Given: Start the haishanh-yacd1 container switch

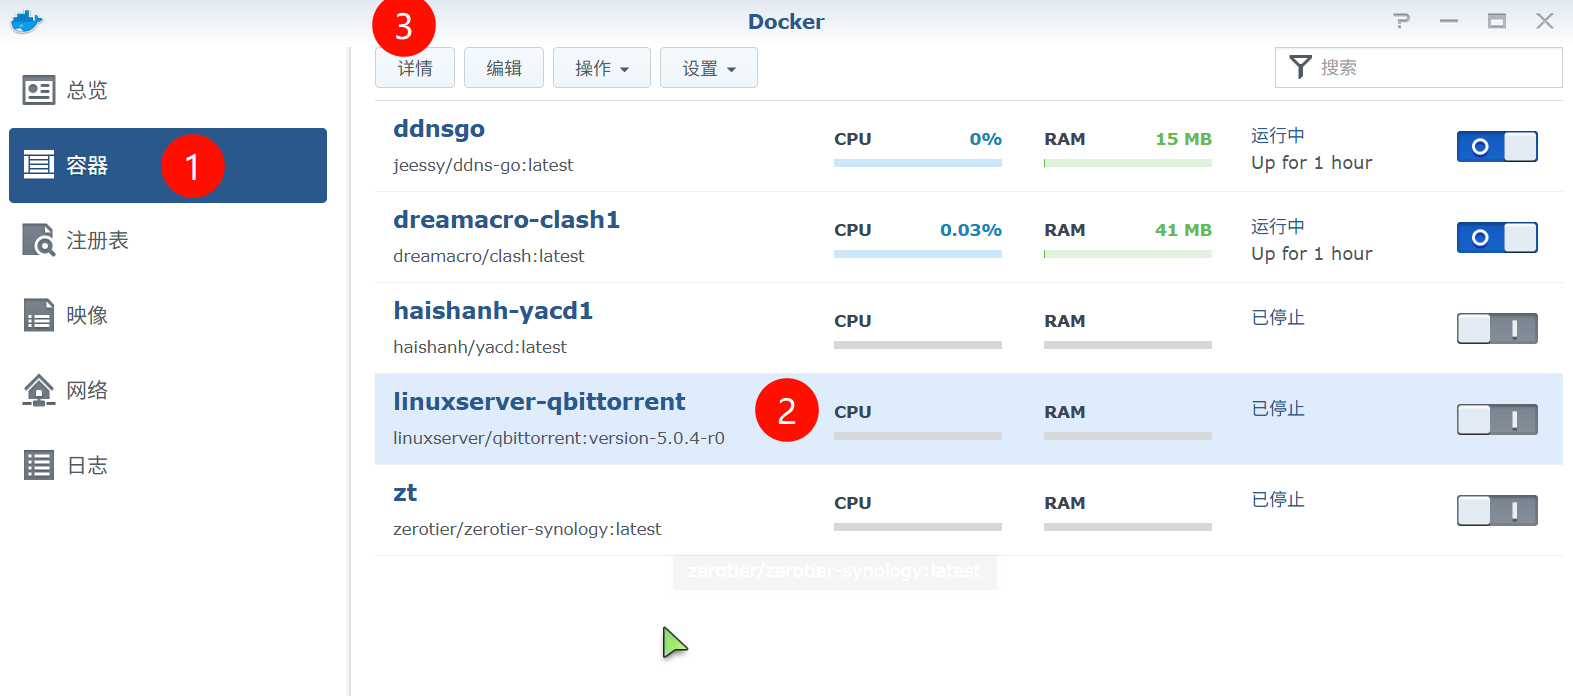Looking at the screenshot, I should click(1497, 329).
